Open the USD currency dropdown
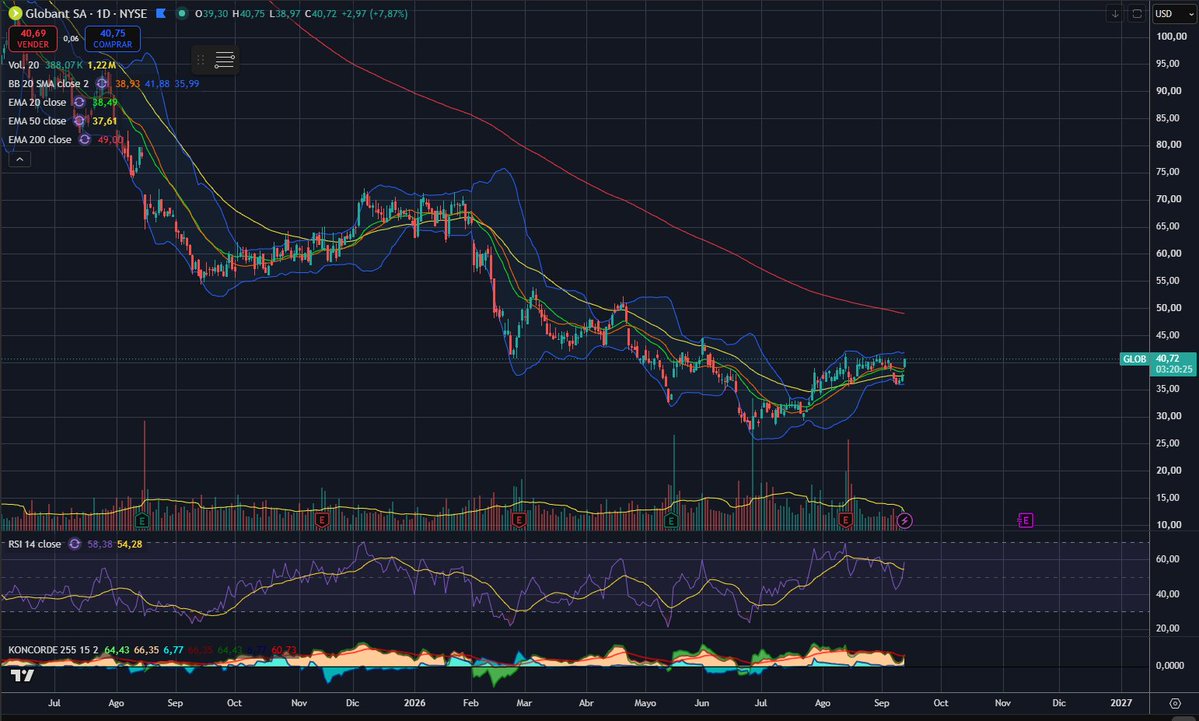Screen dimensions: 1199x721 click(x=1174, y=13)
